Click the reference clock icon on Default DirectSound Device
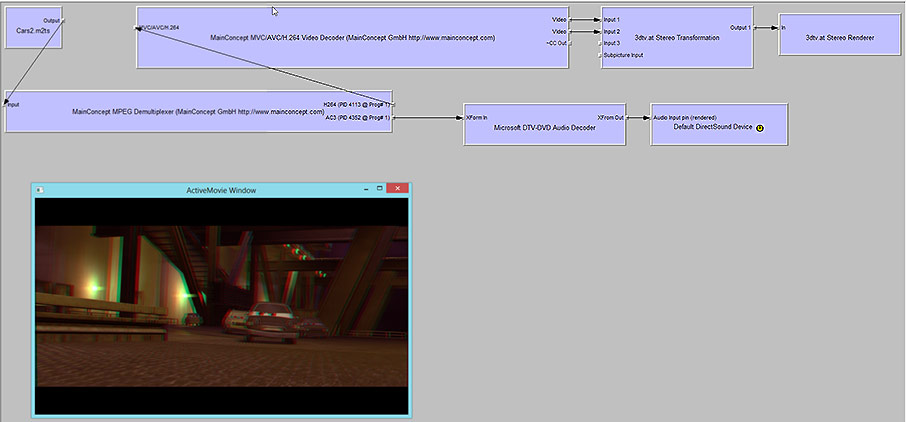906x422 pixels. coord(760,128)
